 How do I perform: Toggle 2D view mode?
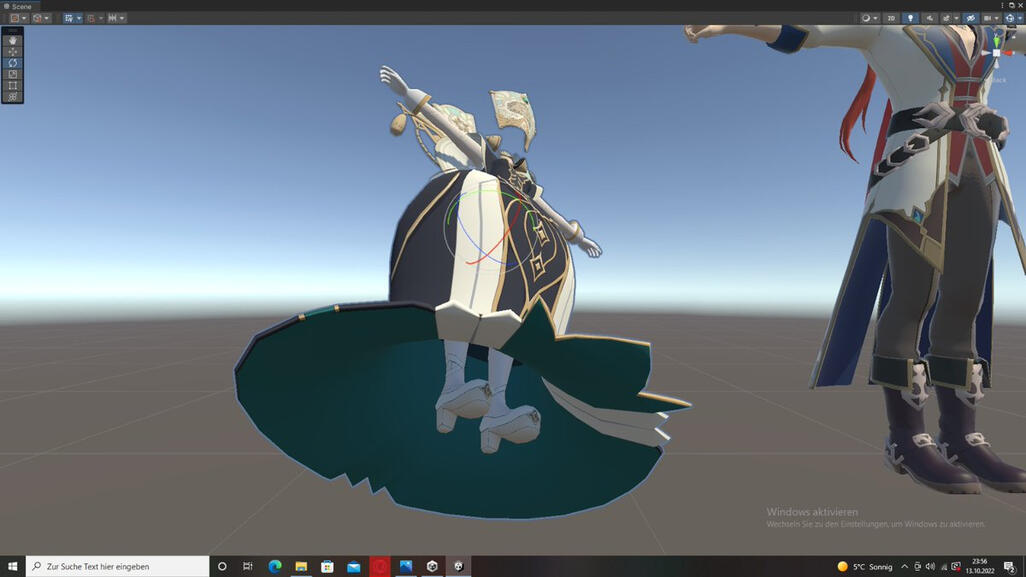click(x=891, y=18)
